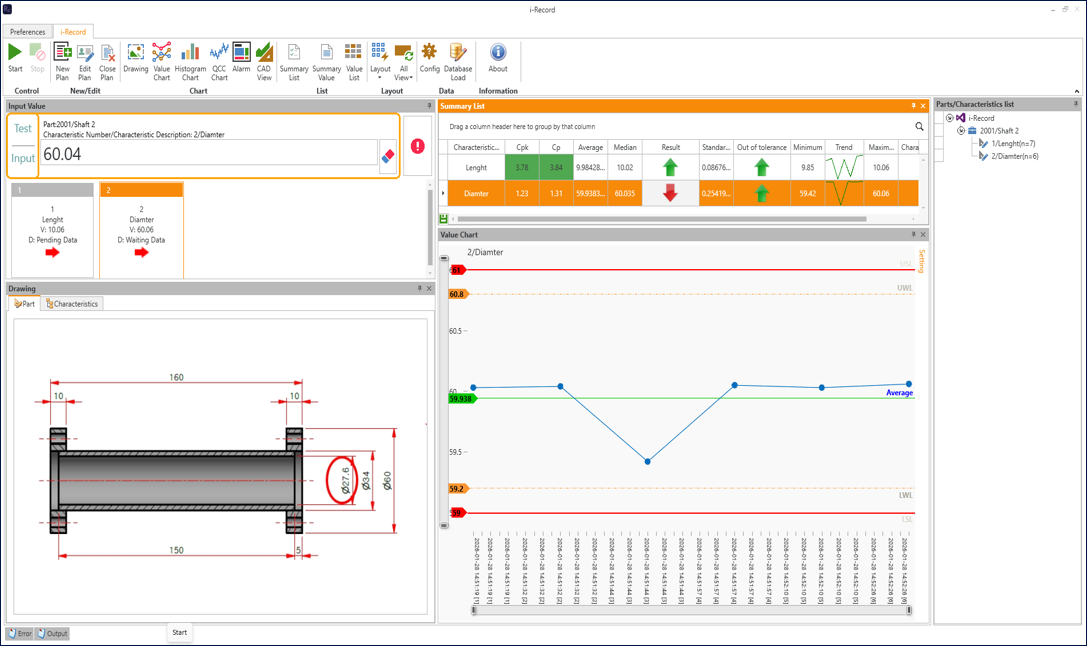Toggle the Test mode option
The width and height of the screenshot is (1087, 646).
[x=23, y=129]
